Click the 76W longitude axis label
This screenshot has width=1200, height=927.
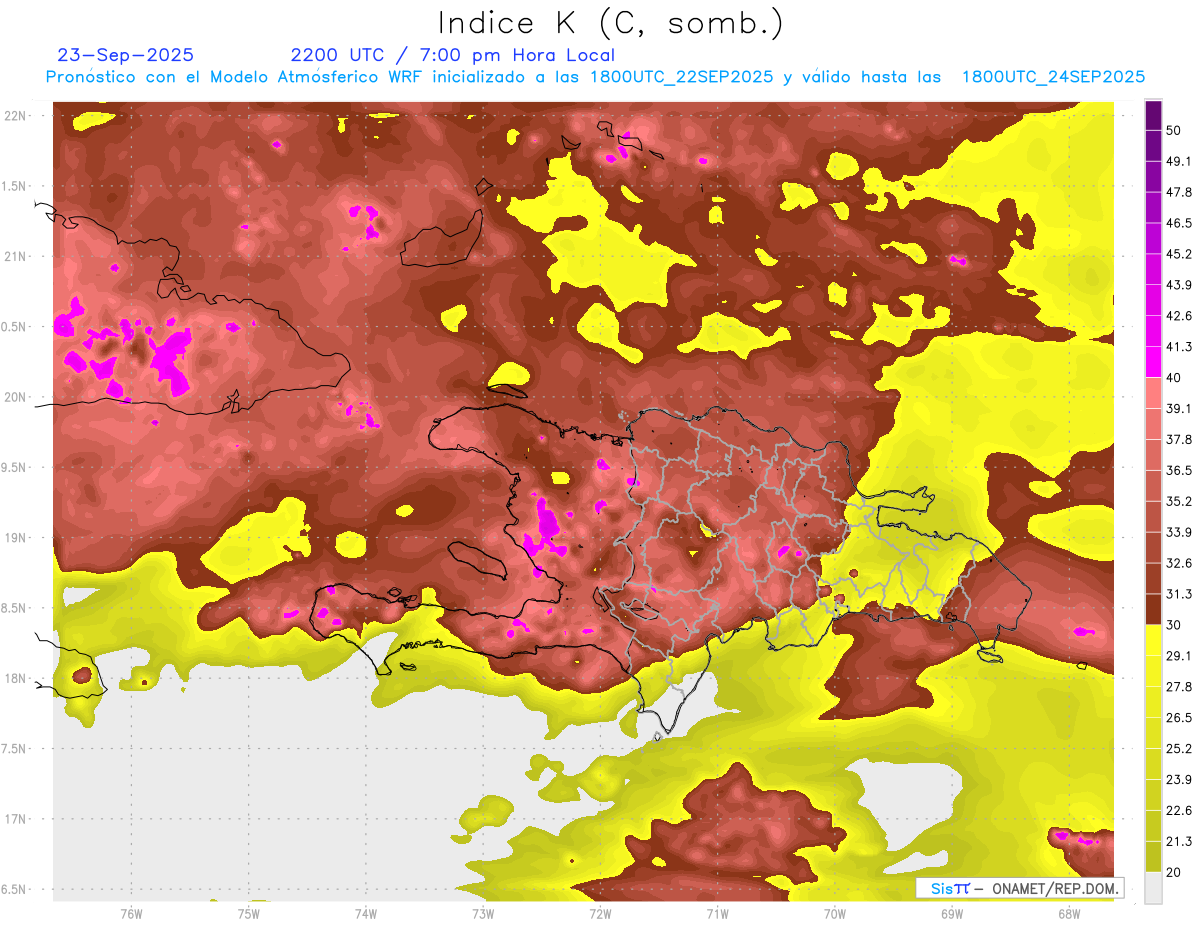[x=131, y=913]
